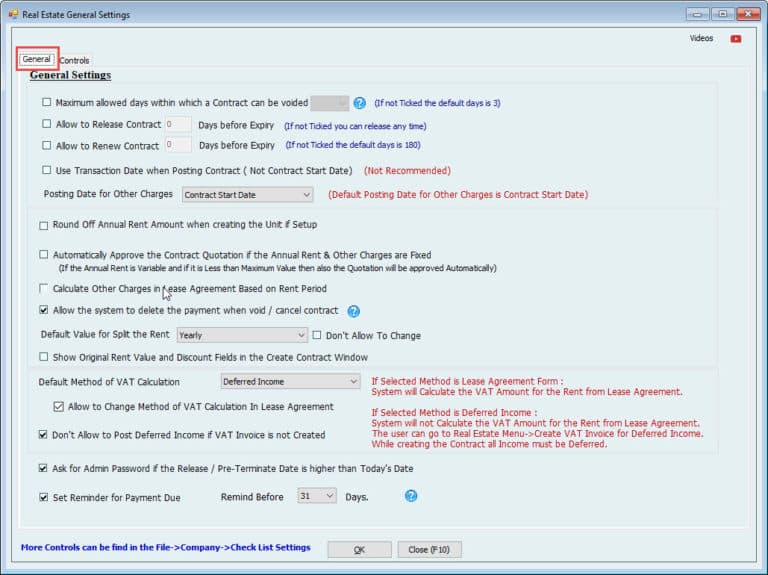
Task: Open Posting Date for Other Charges dropdown
Action: [247, 194]
